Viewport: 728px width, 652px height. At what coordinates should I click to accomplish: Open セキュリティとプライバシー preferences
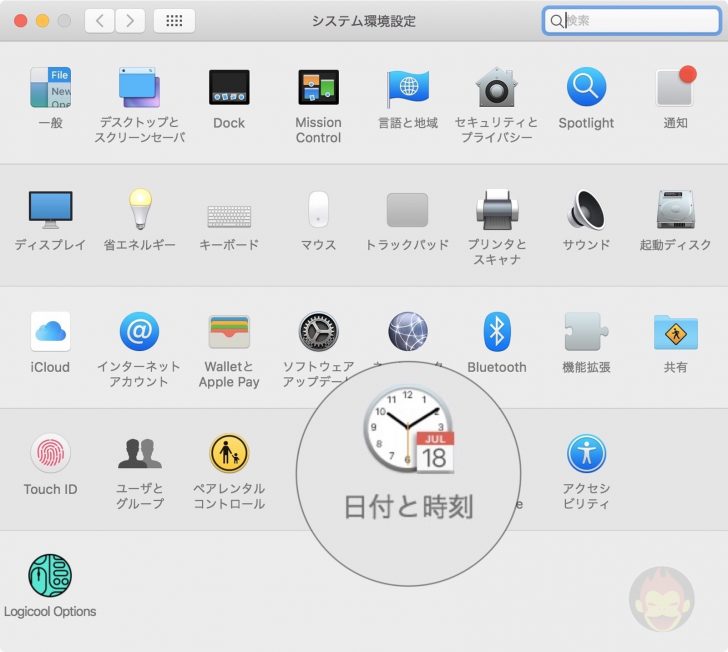pos(497,87)
